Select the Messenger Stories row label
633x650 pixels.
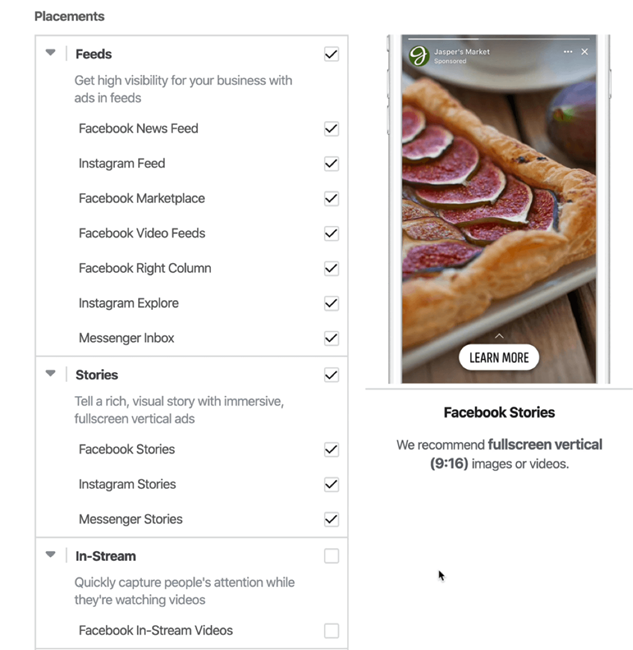[131, 519]
